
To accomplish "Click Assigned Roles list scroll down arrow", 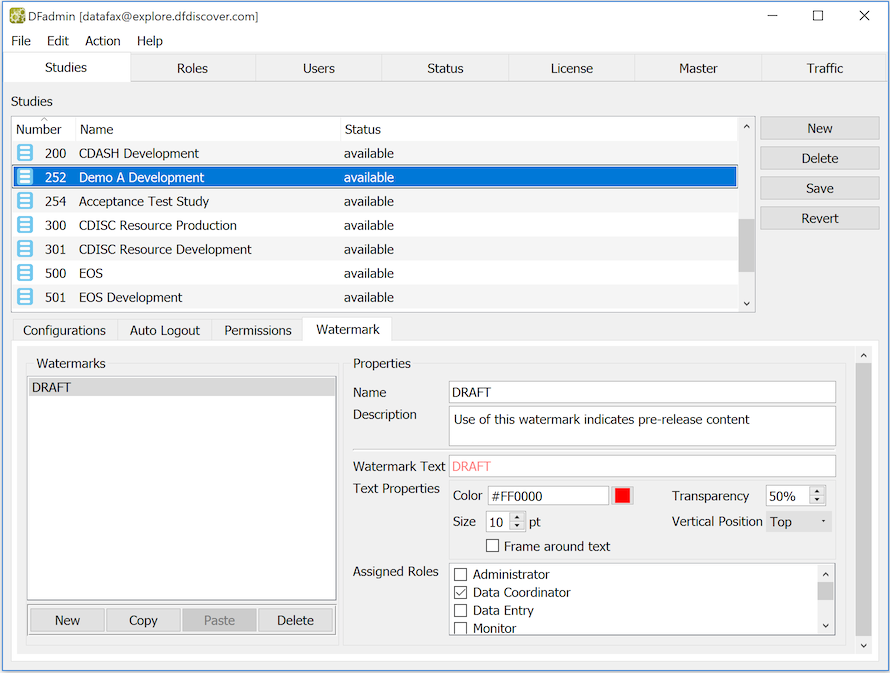I will click(x=825, y=625).
